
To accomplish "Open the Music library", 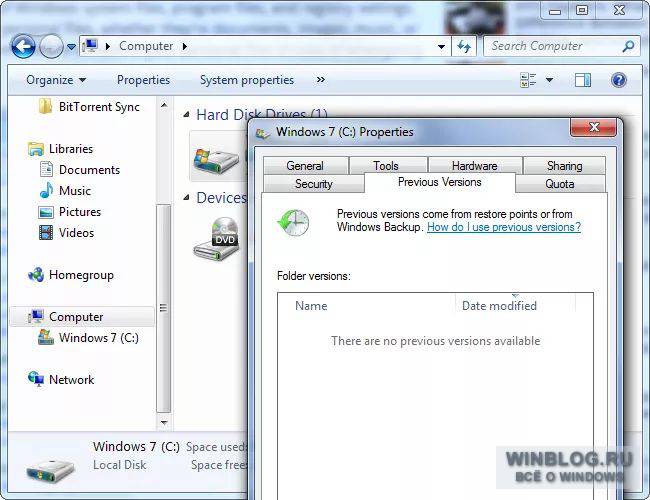I will click(x=65, y=190).
